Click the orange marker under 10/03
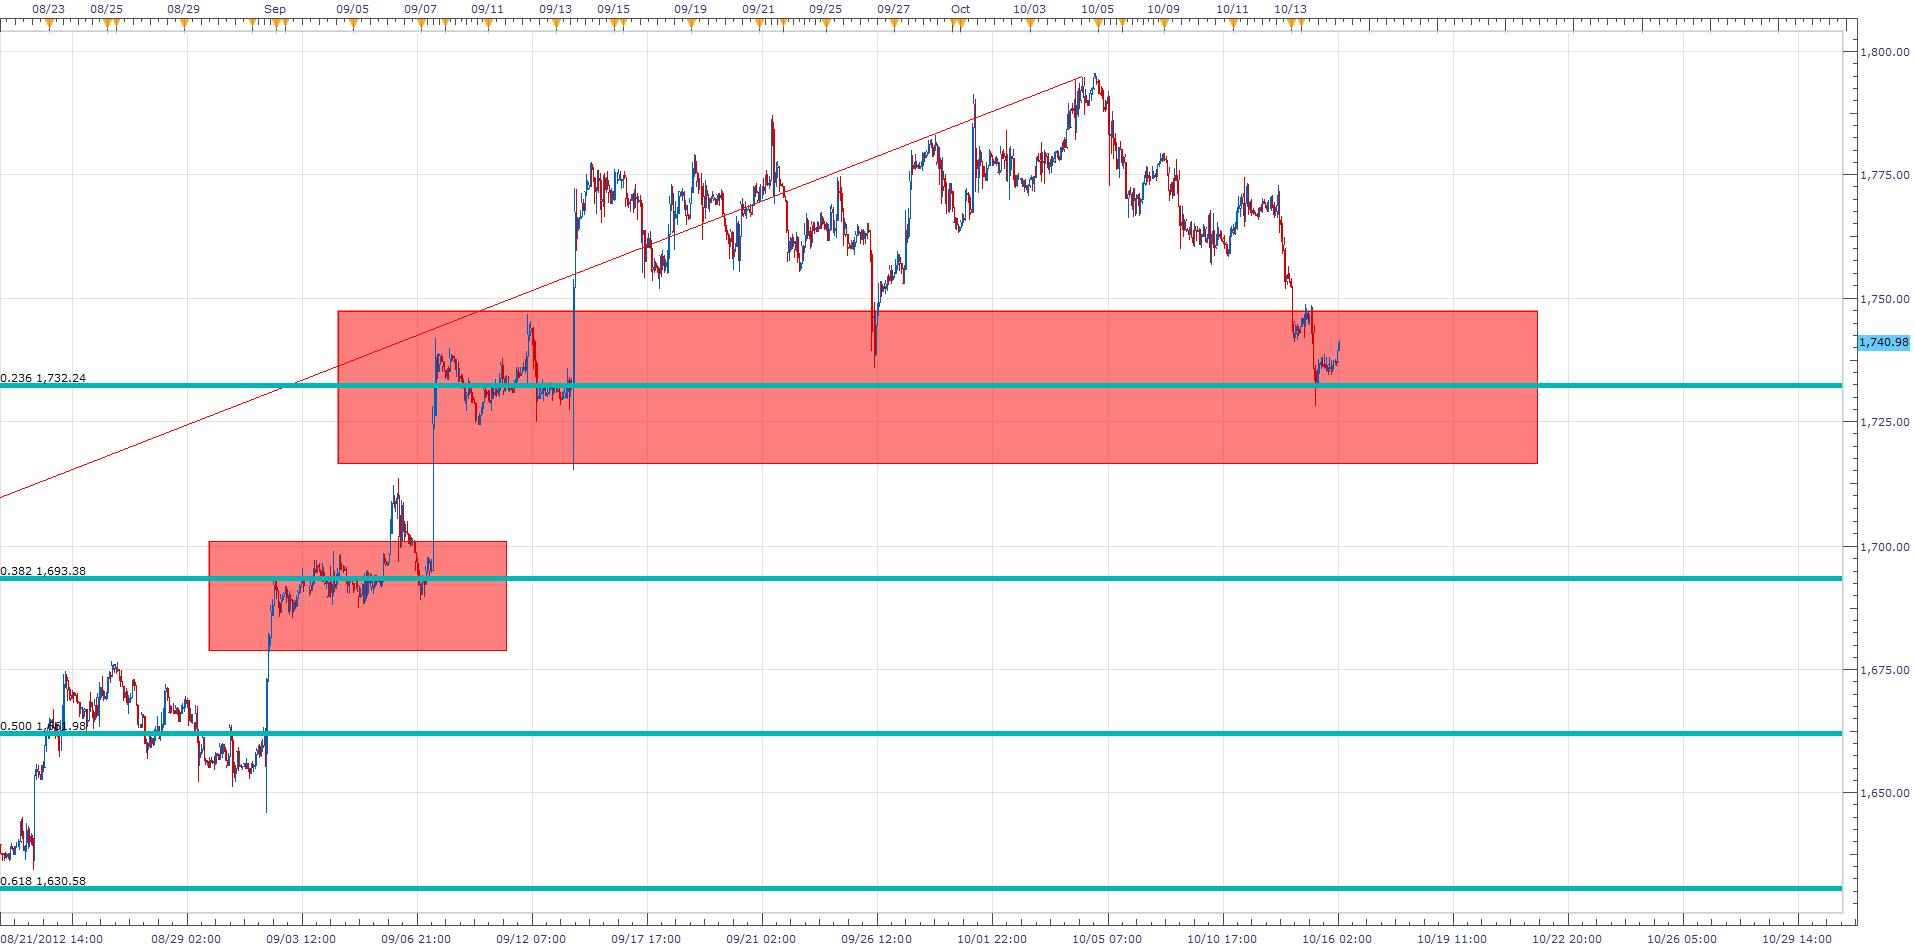Viewport: 1914px width, 950px height. [1030, 26]
